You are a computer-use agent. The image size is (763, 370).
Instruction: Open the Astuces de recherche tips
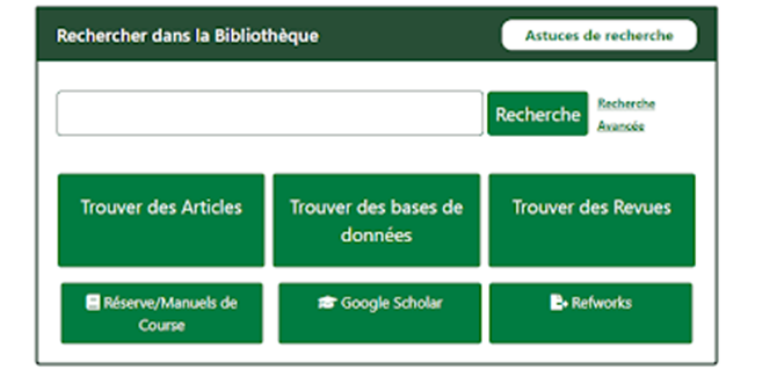(x=599, y=35)
